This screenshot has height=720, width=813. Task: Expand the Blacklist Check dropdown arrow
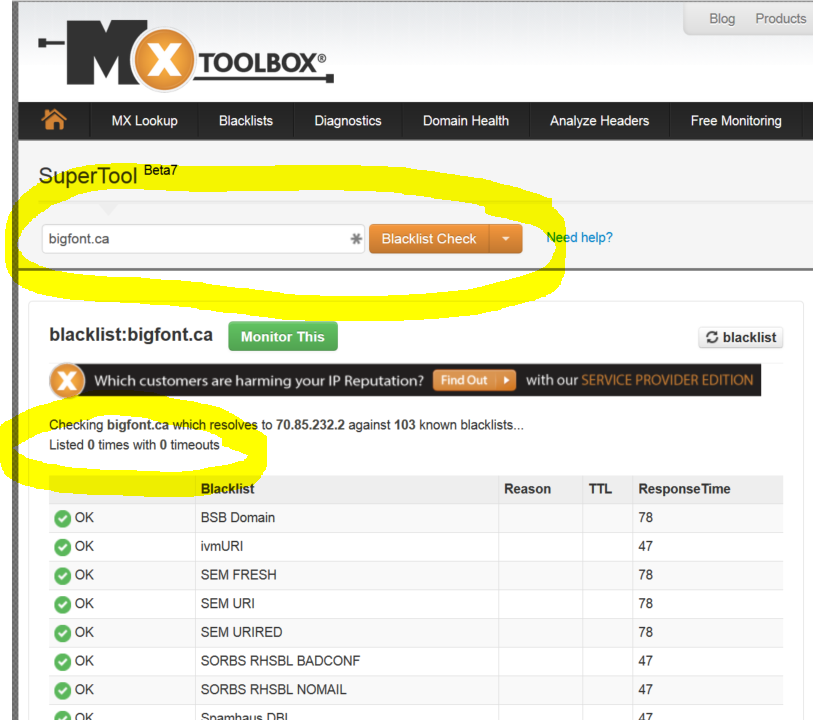(x=506, y=239)
